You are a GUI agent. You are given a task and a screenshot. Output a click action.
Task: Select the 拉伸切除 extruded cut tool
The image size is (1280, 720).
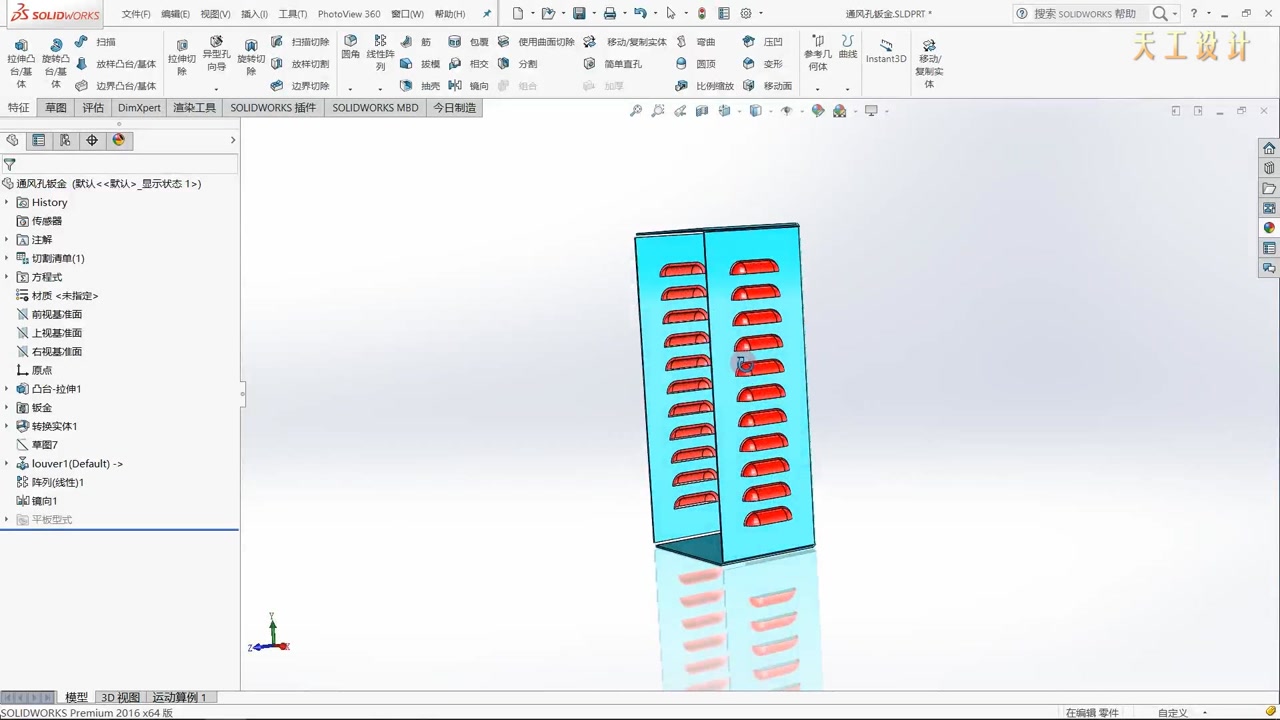[182, 58]
